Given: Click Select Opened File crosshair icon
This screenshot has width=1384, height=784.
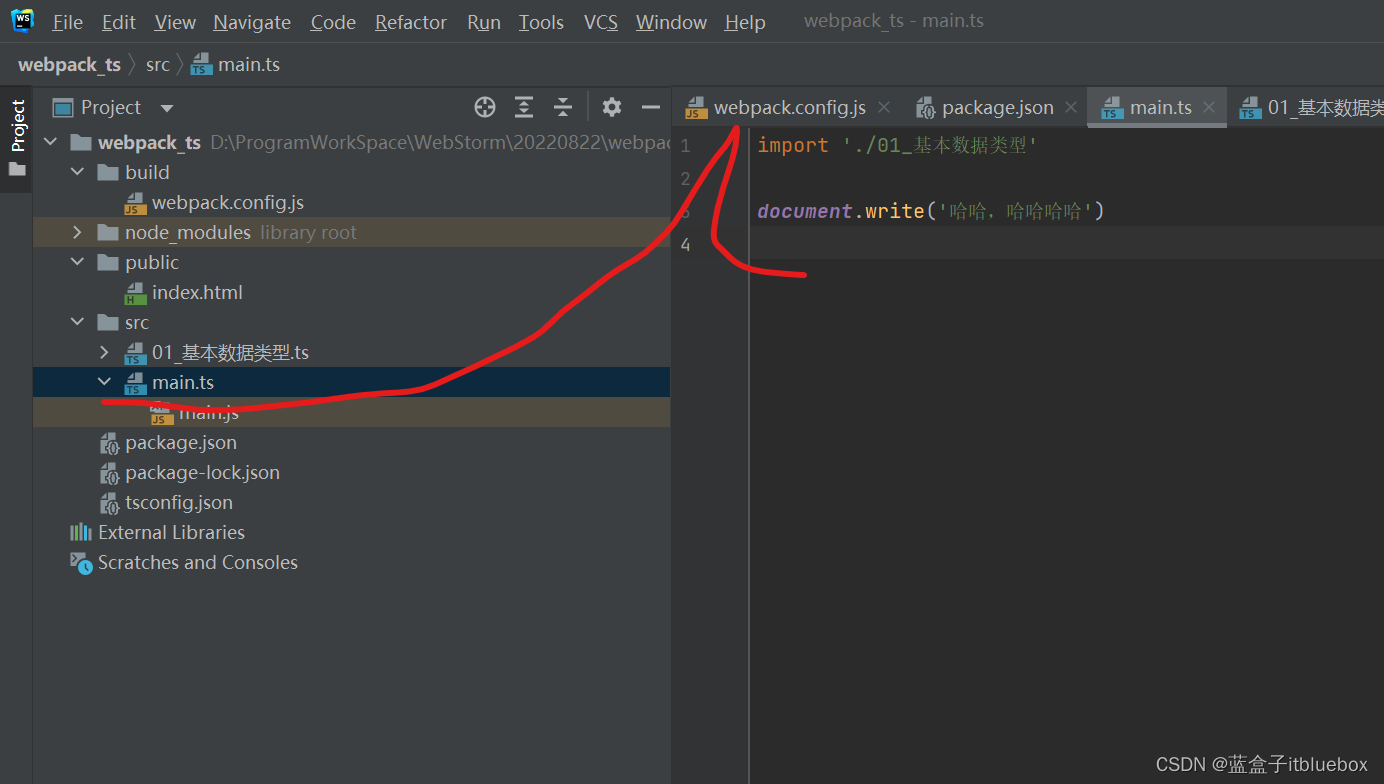Looking at the screenshot, I should (485, 107).
